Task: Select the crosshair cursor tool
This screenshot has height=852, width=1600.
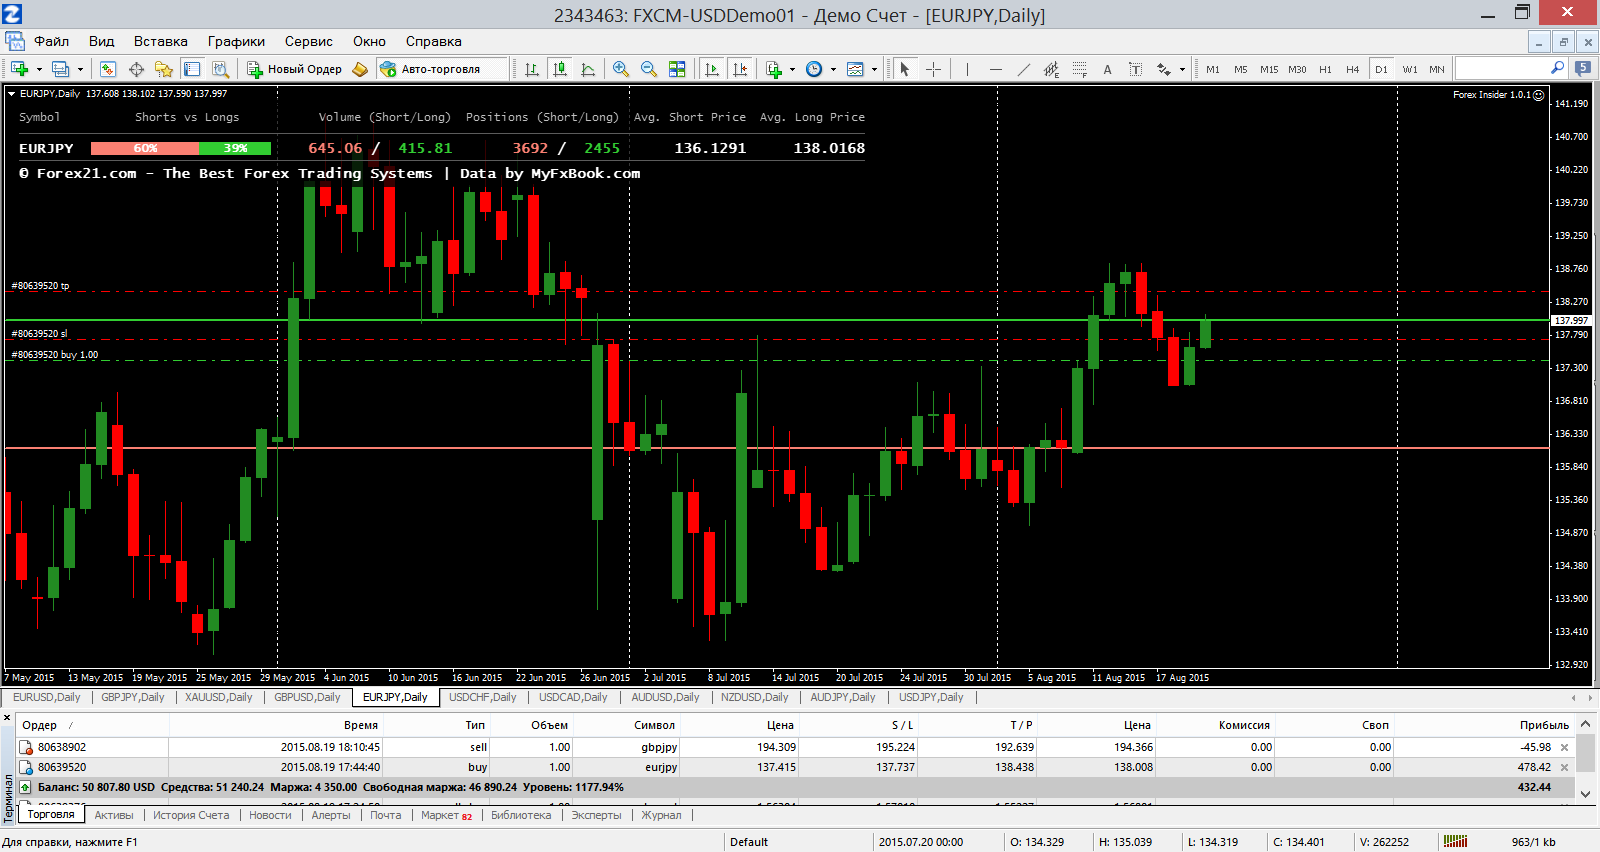Action: coord(933,69)
